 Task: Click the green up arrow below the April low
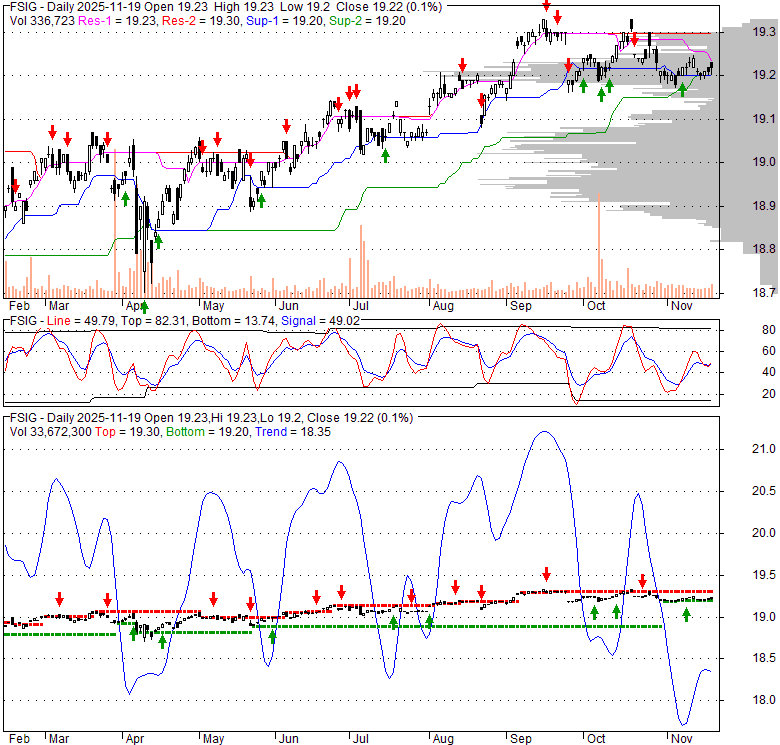click(145, 304)
